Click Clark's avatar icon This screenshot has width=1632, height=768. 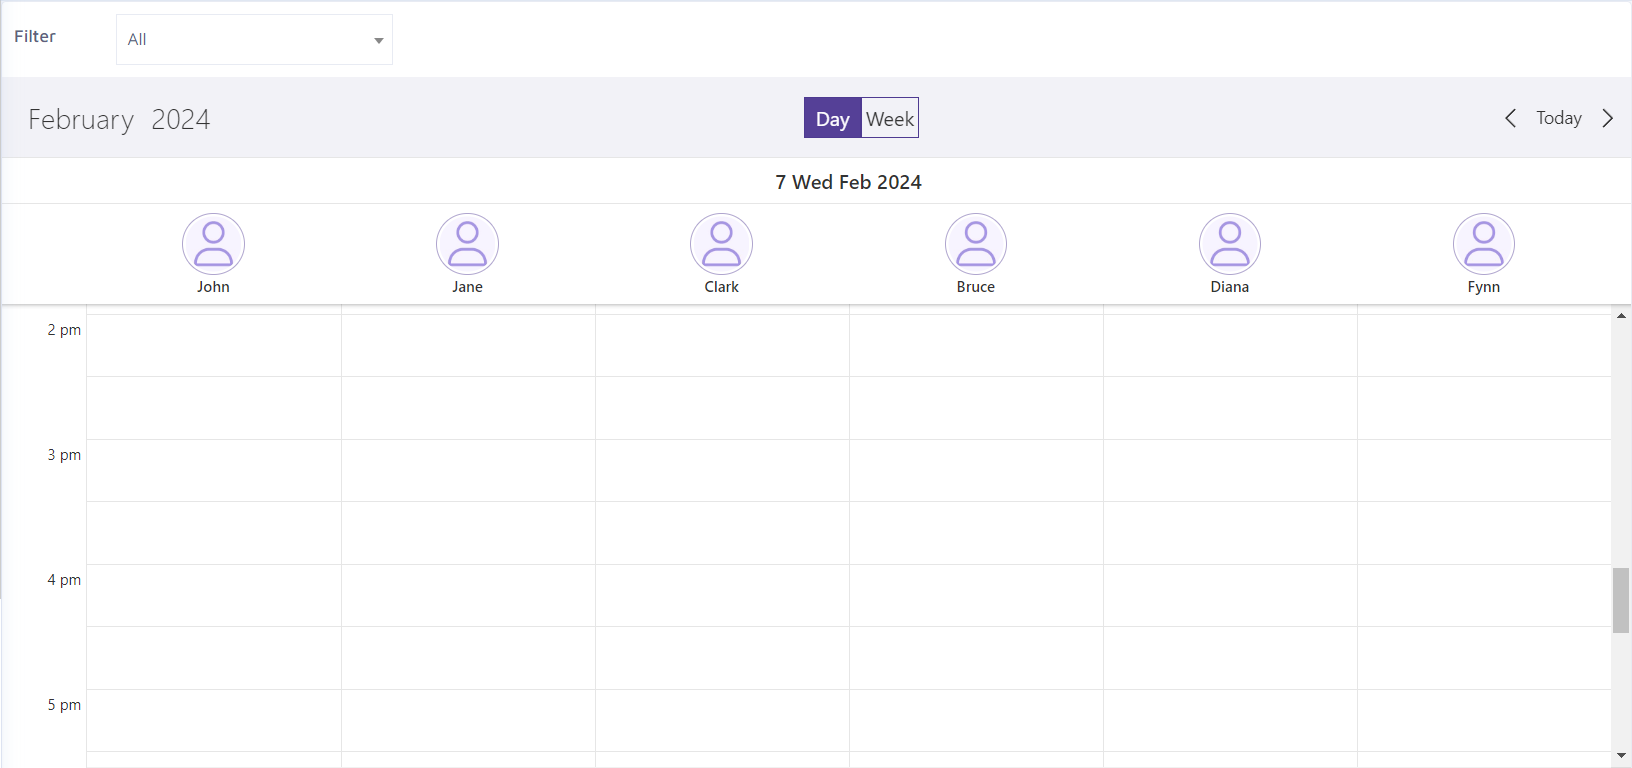click(721, 244)
